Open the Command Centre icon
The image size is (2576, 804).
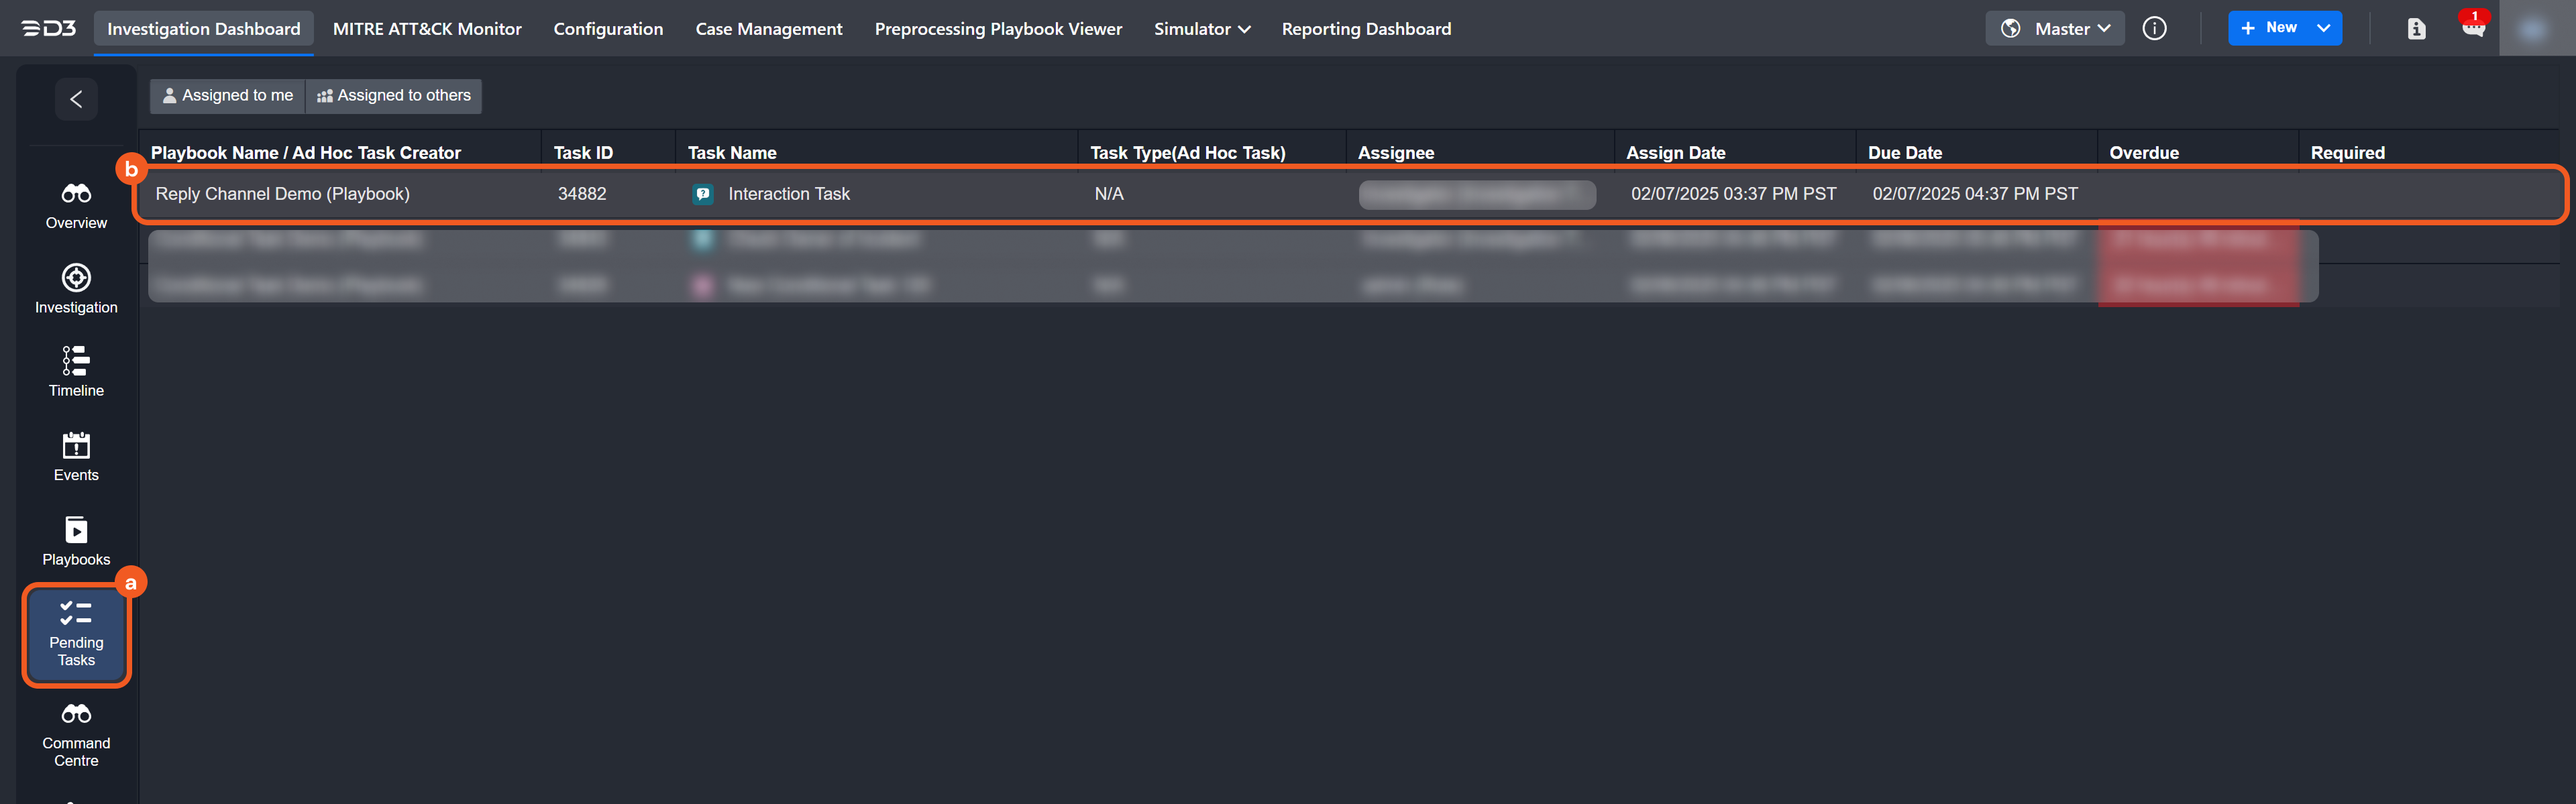point(76,714)
